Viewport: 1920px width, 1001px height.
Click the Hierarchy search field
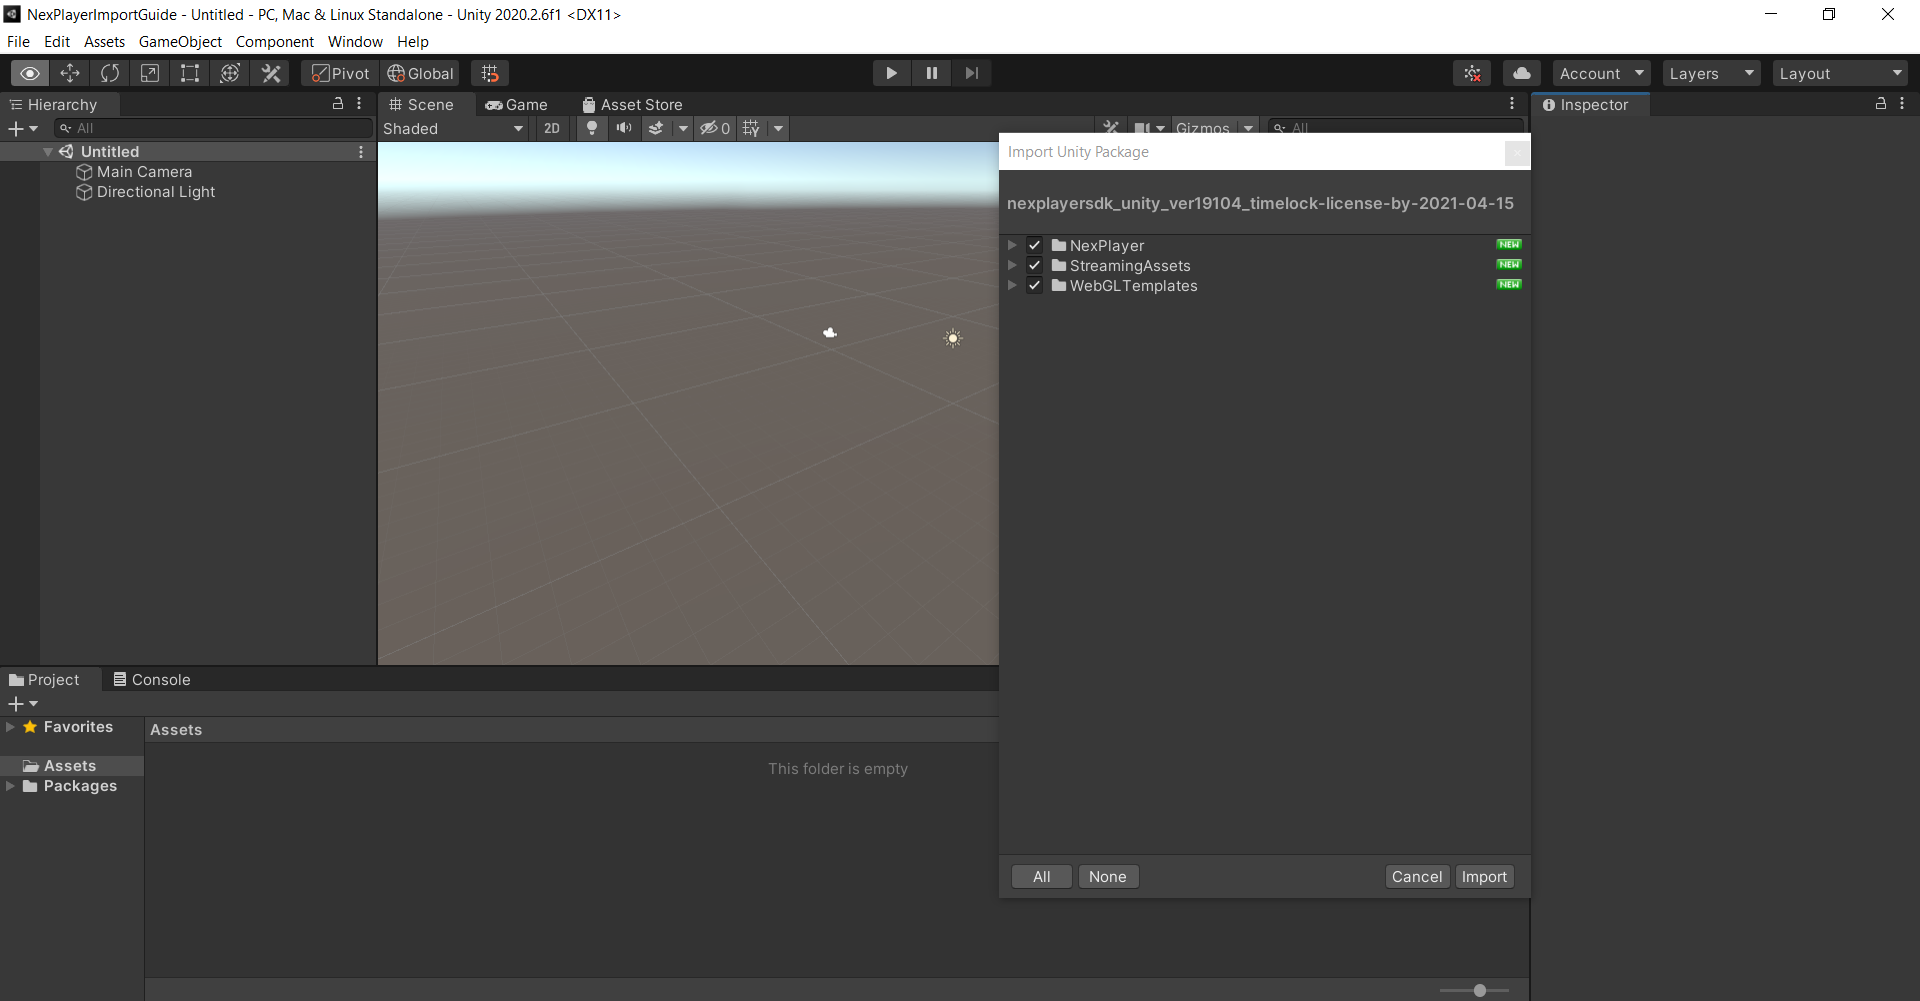point(213,128)
